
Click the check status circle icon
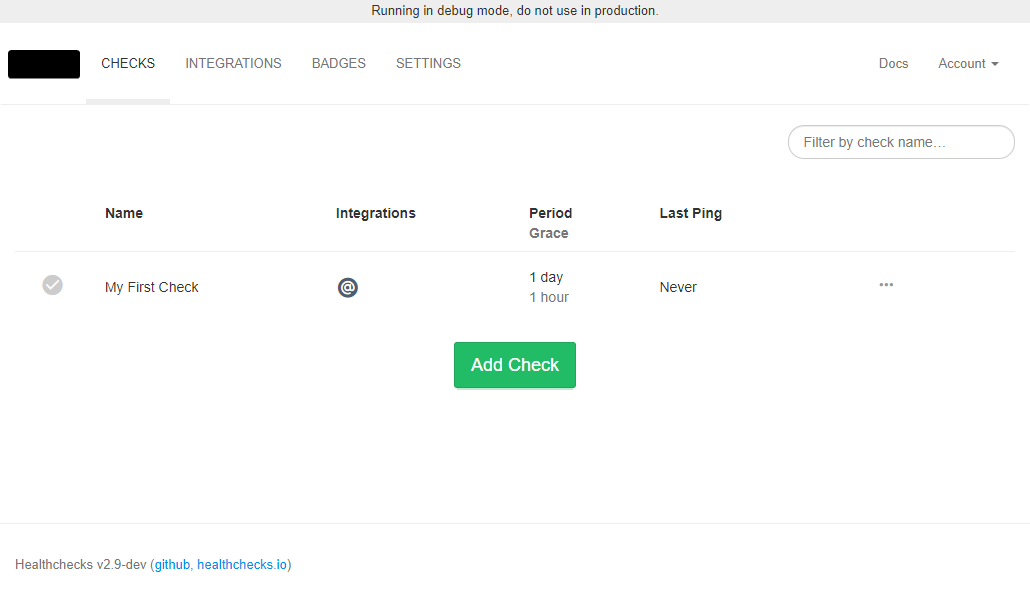(52, 285)
